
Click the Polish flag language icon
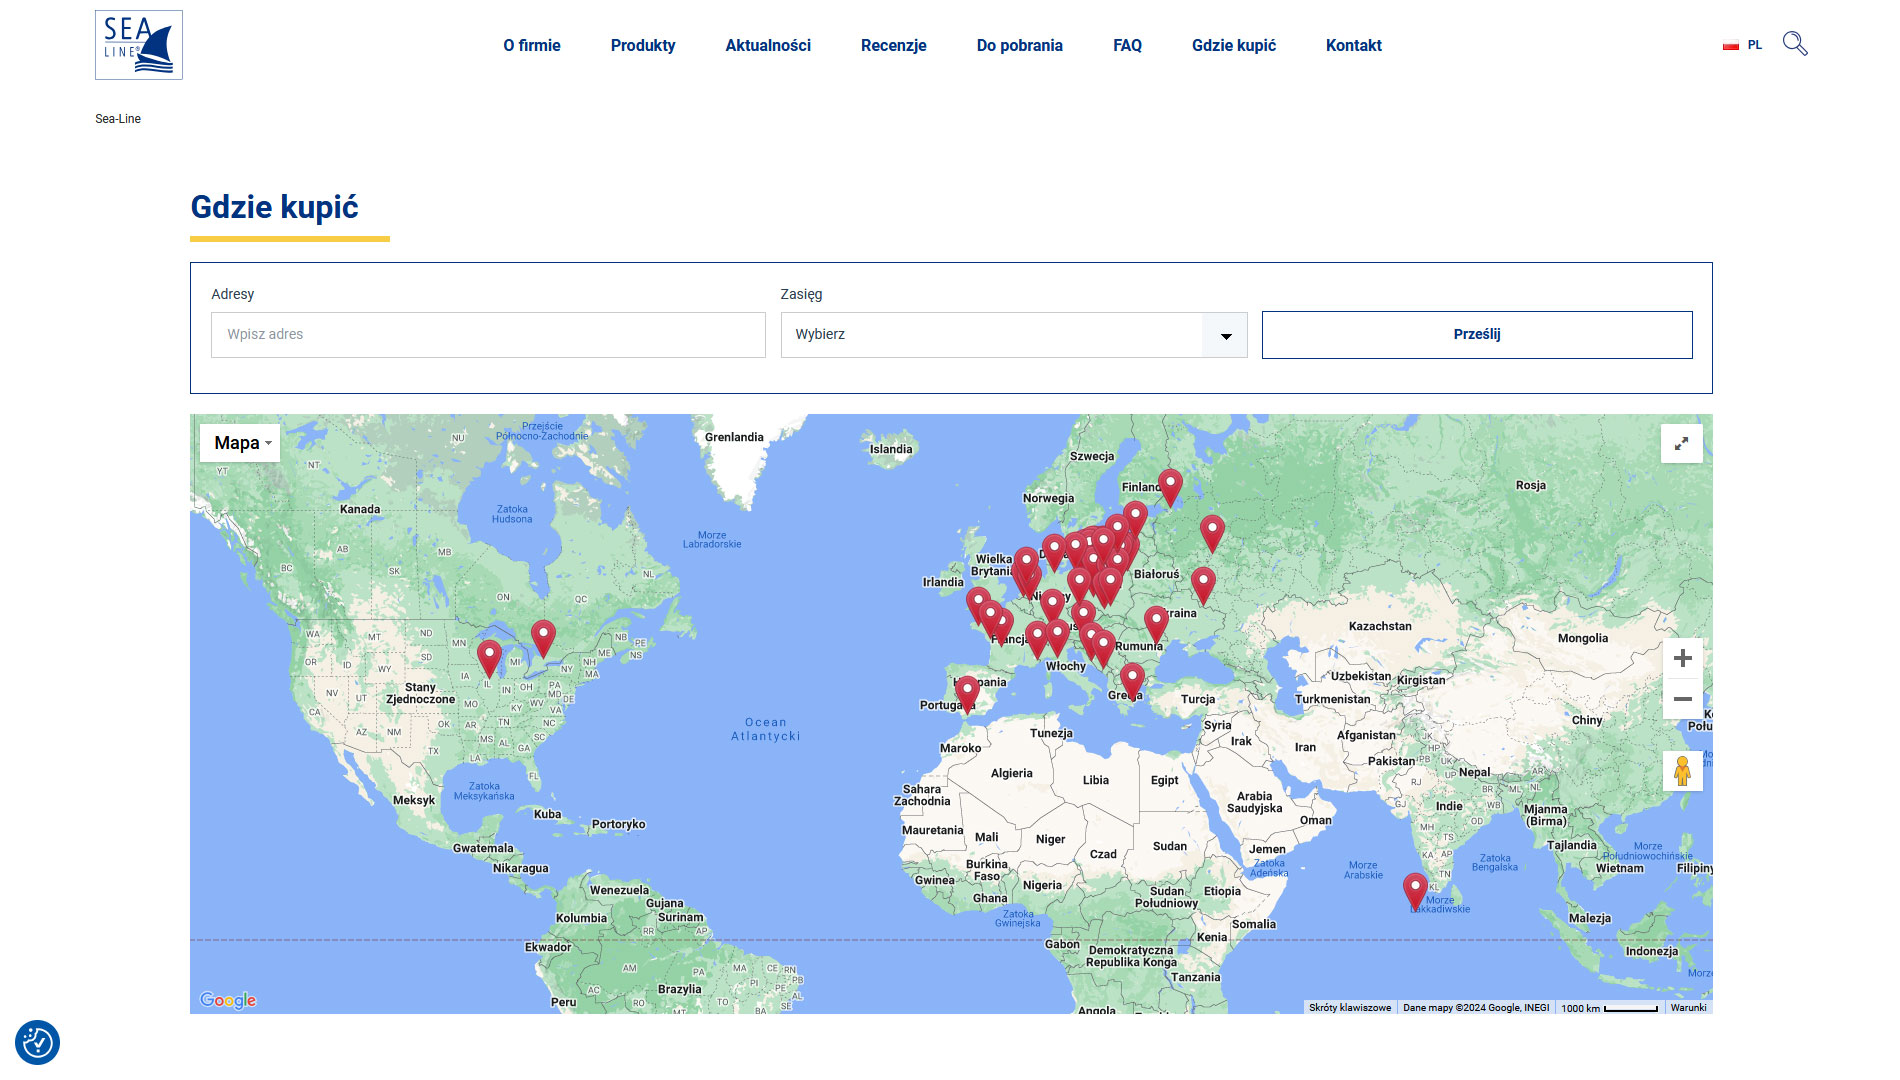1731,45
